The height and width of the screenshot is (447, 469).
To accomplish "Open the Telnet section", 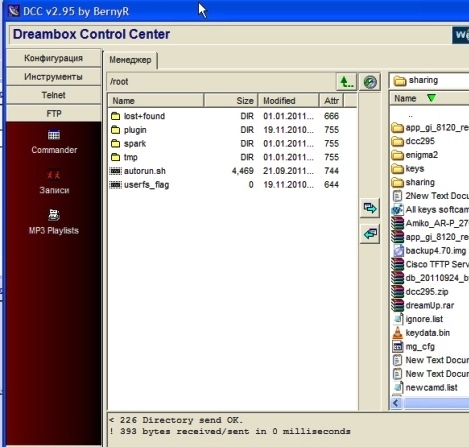I will tap(53, 95).
